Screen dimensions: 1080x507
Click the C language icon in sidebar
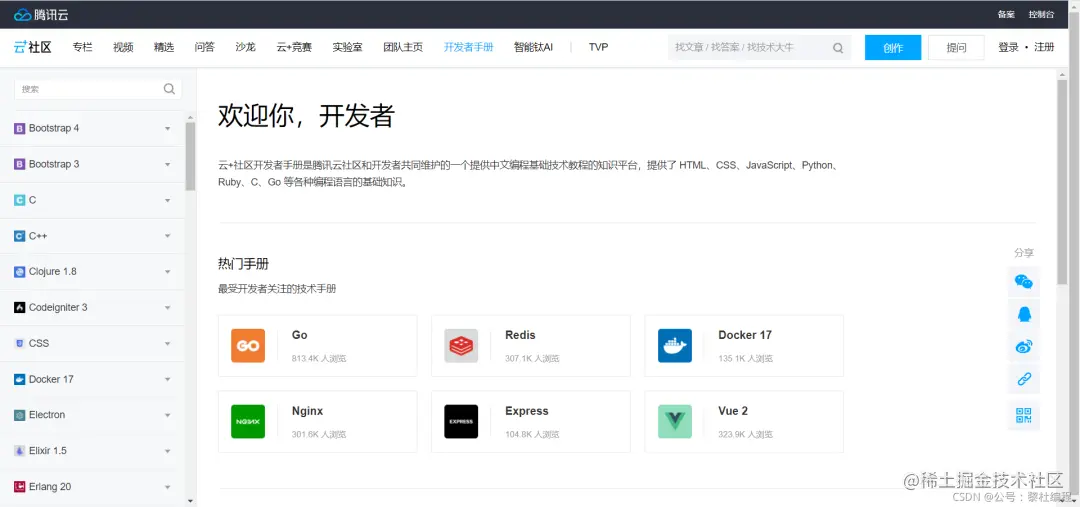(19, 200)
